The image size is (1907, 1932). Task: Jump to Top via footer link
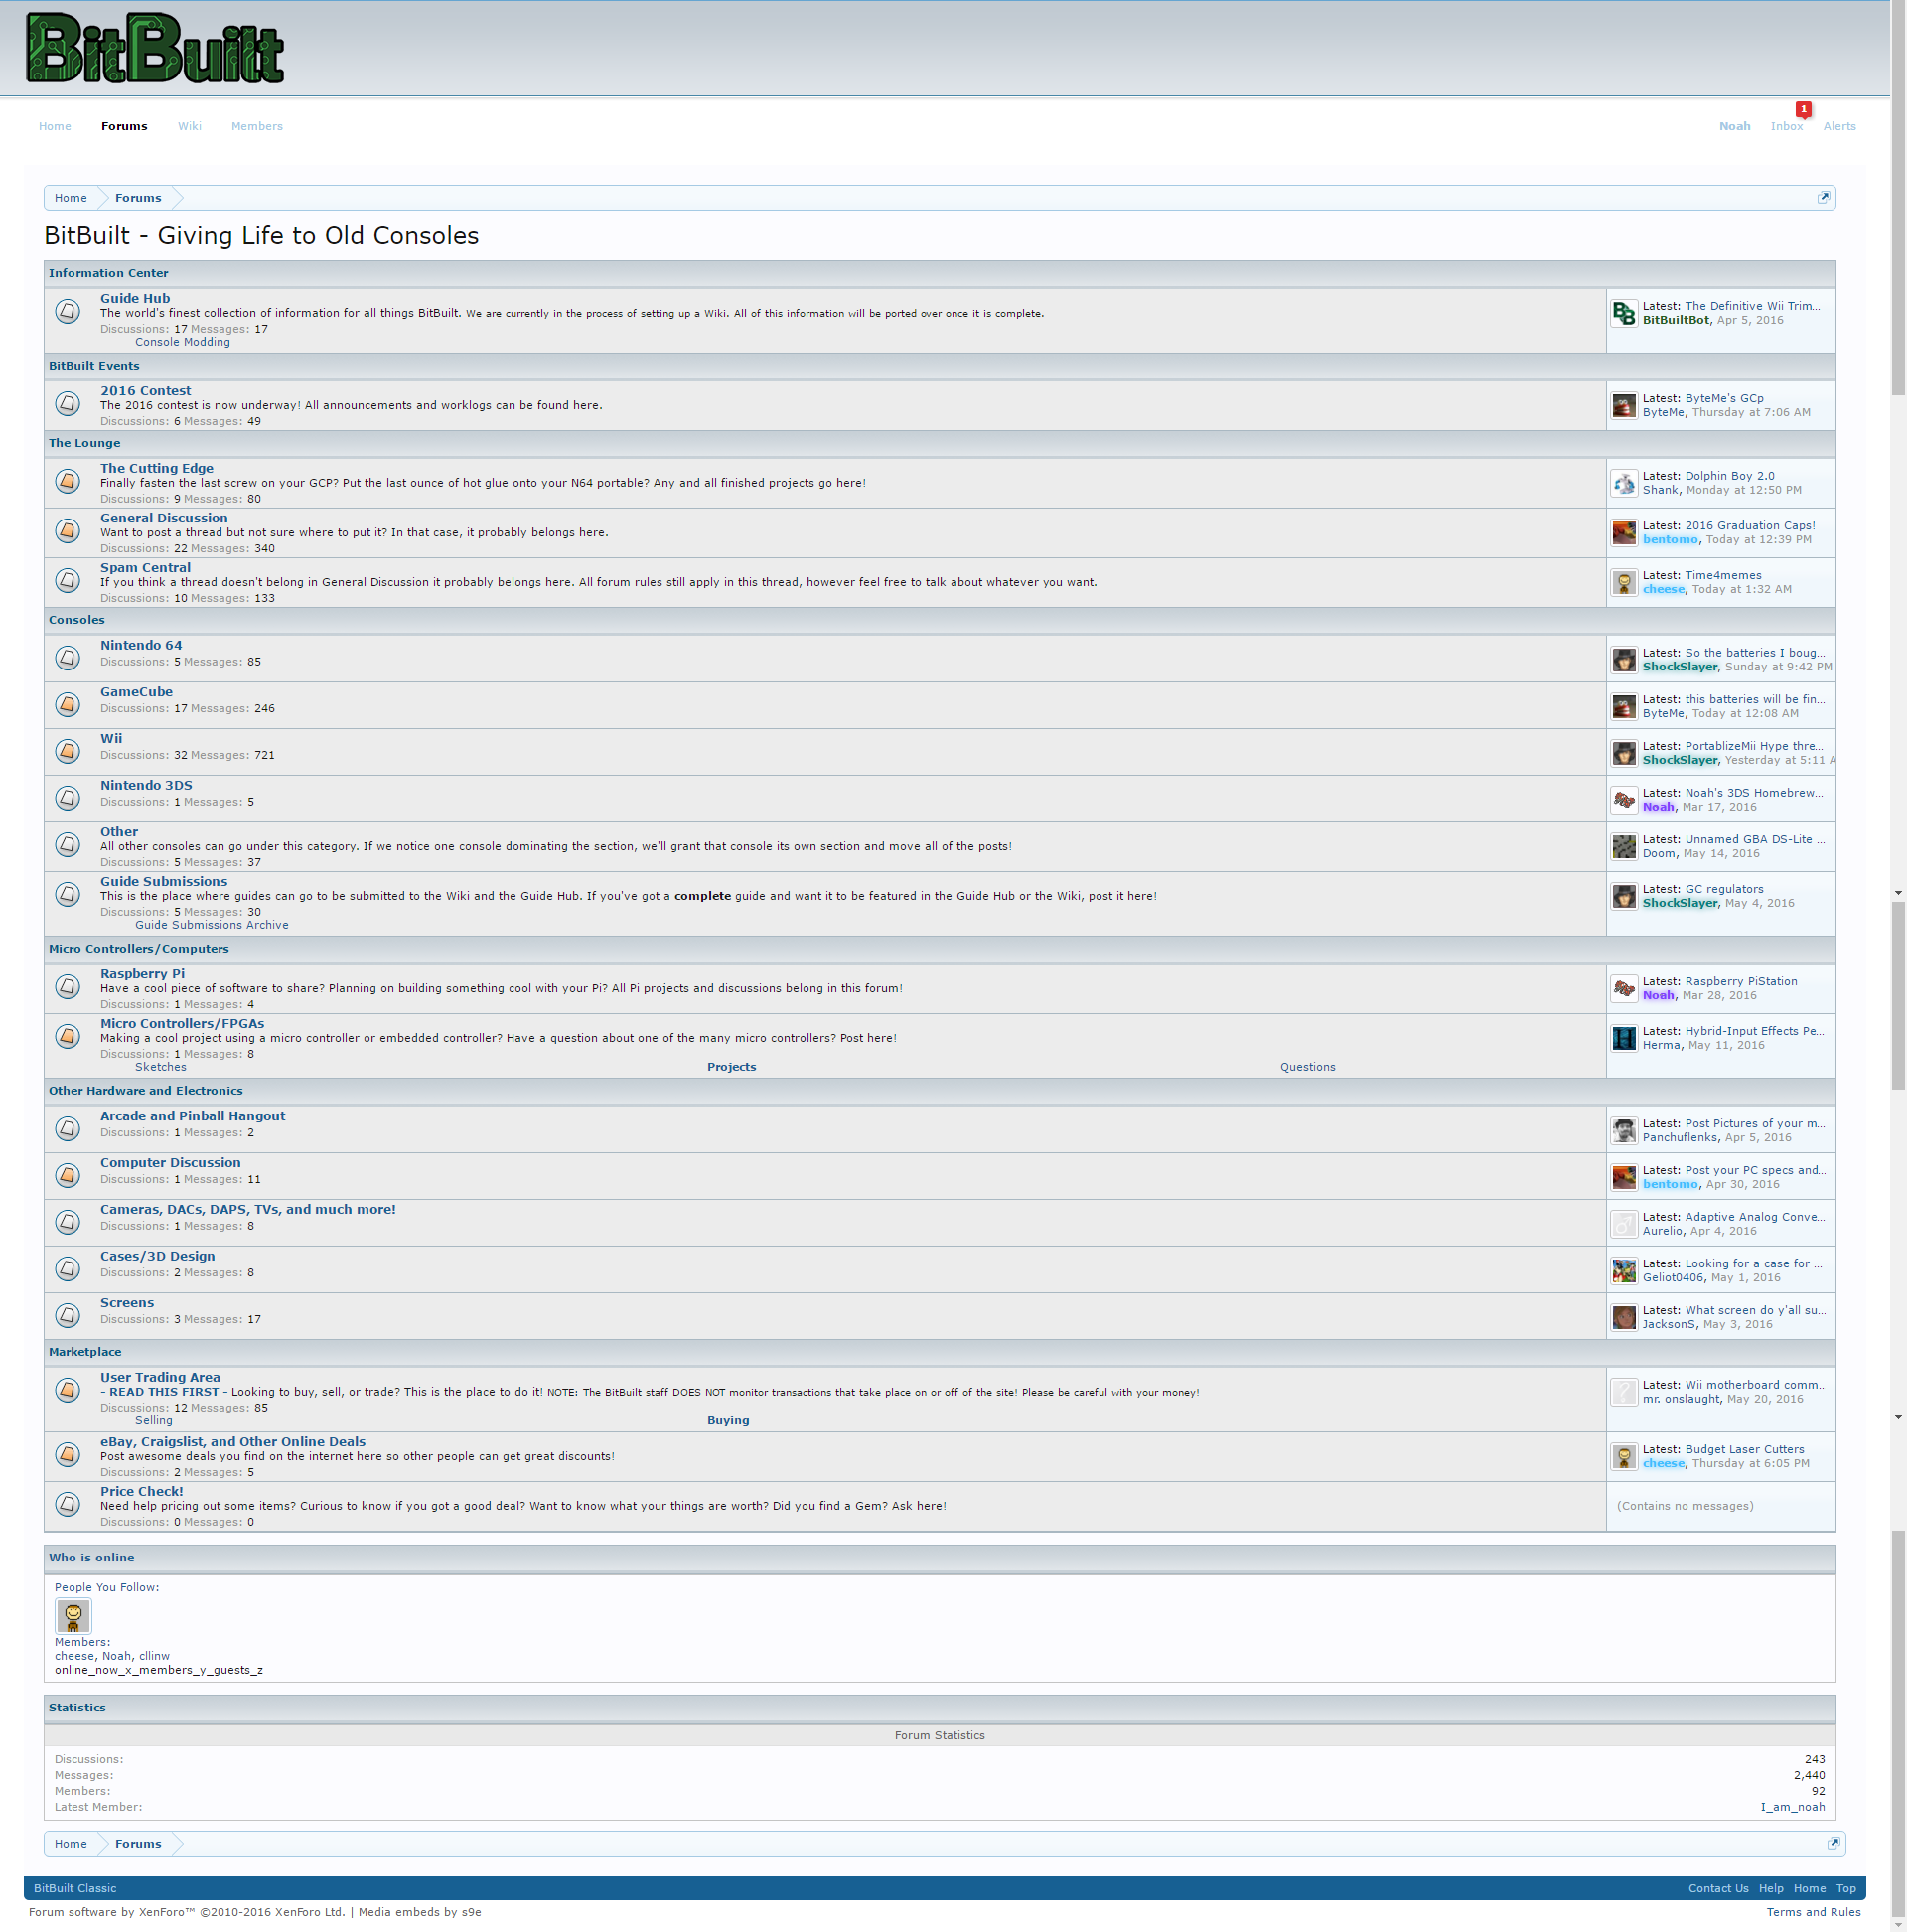1846,1888
